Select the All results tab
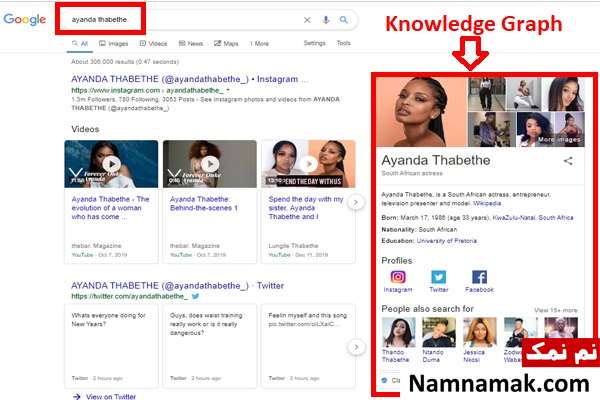This screenshot has height=400, width=600. pos(80,44)
